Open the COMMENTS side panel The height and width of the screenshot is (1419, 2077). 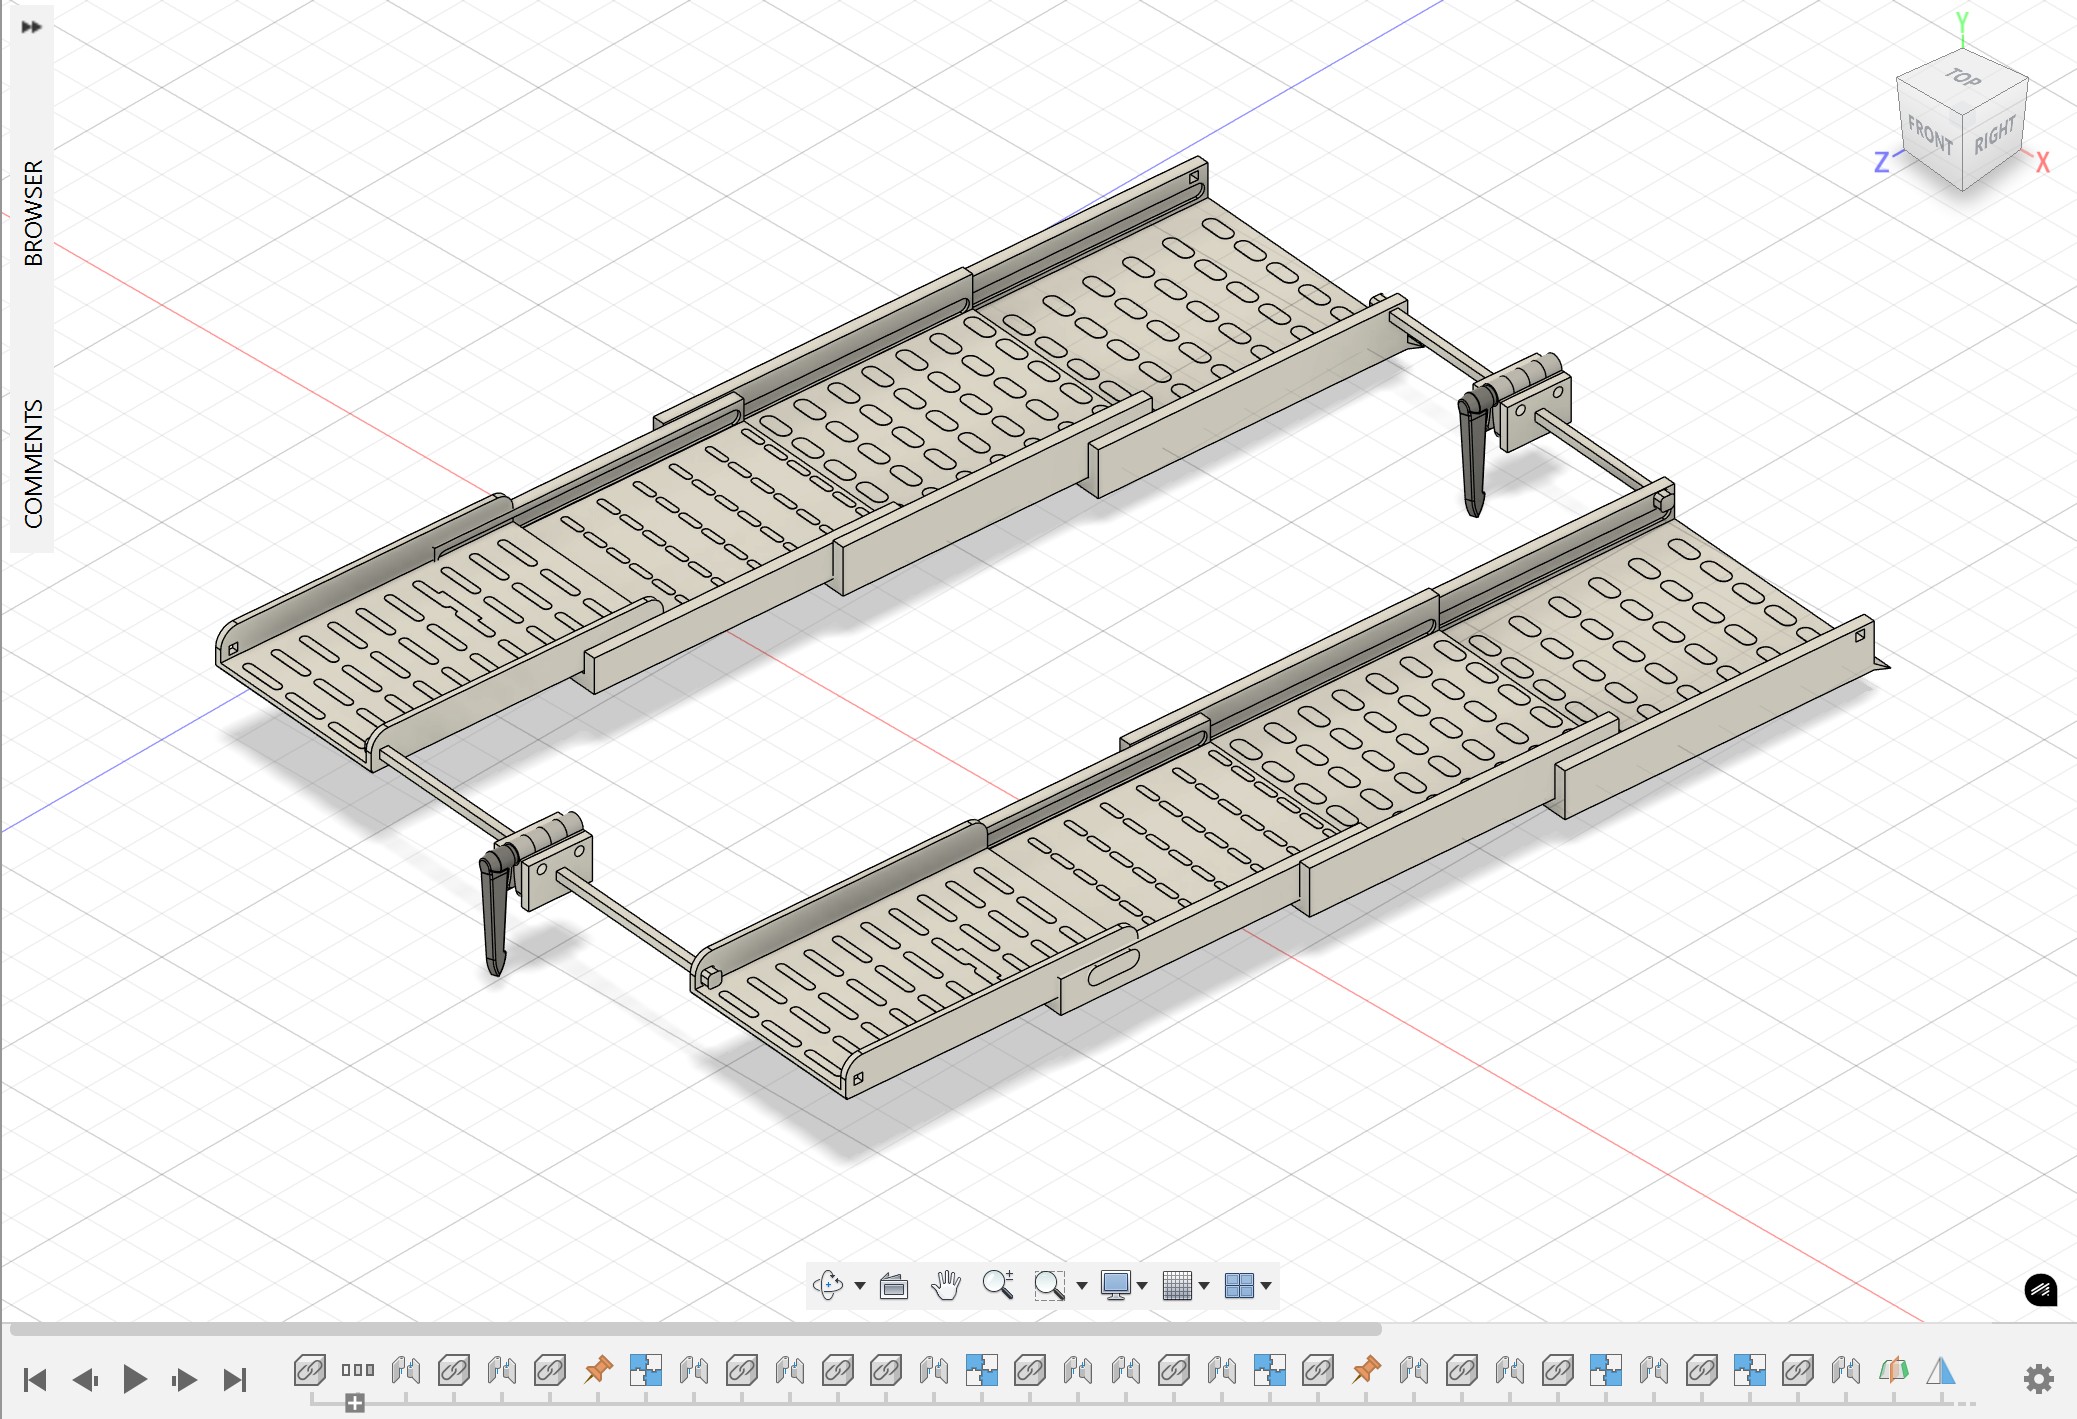[x=33, y=463]
